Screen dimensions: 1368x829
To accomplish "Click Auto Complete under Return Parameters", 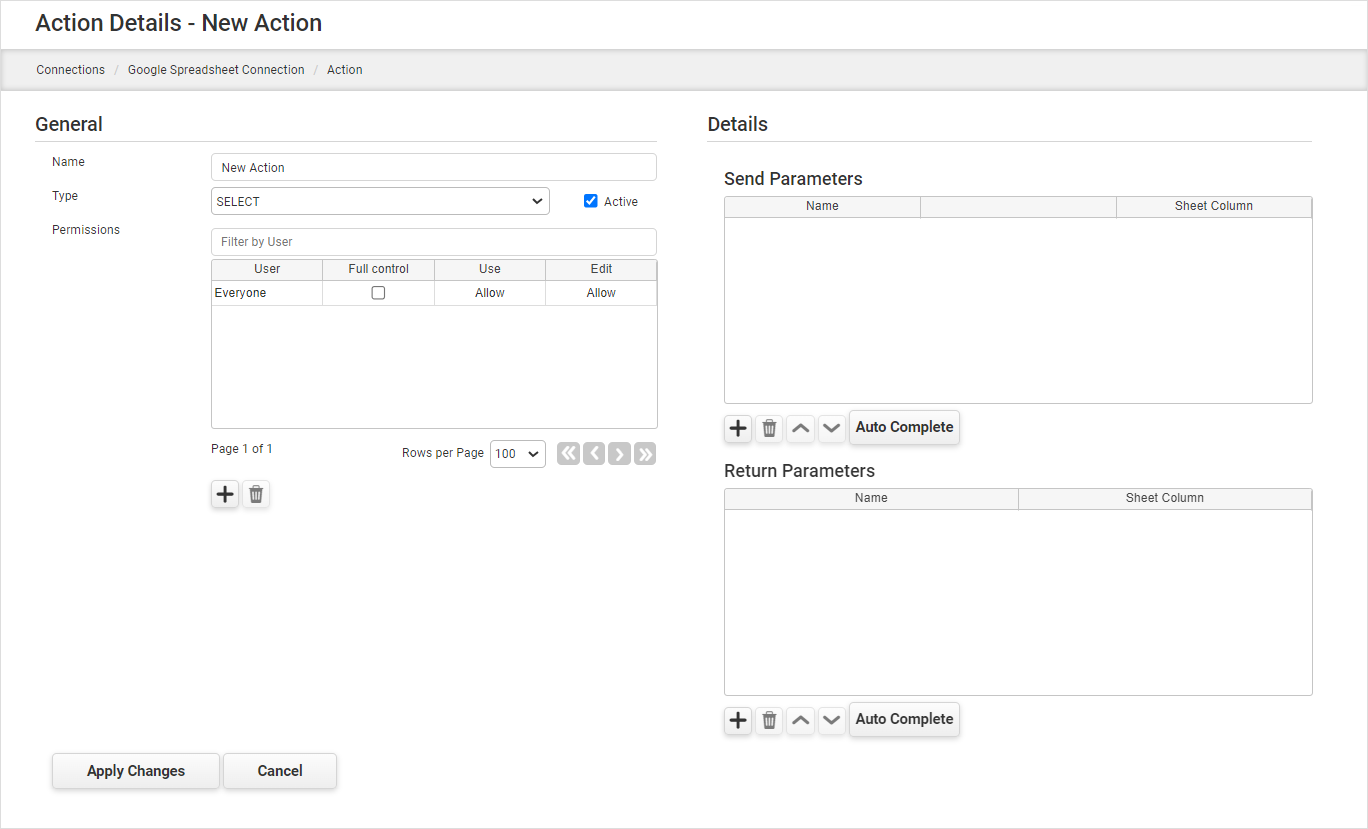I will 905,719.
